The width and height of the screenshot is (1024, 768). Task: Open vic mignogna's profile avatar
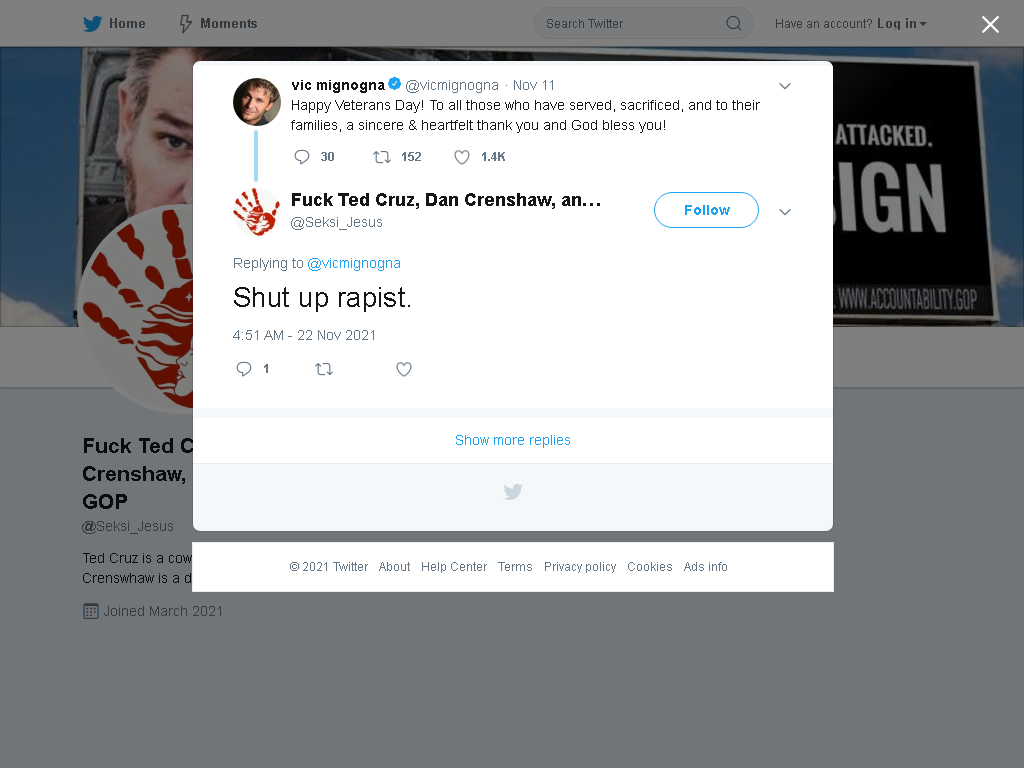coord(257,102)
